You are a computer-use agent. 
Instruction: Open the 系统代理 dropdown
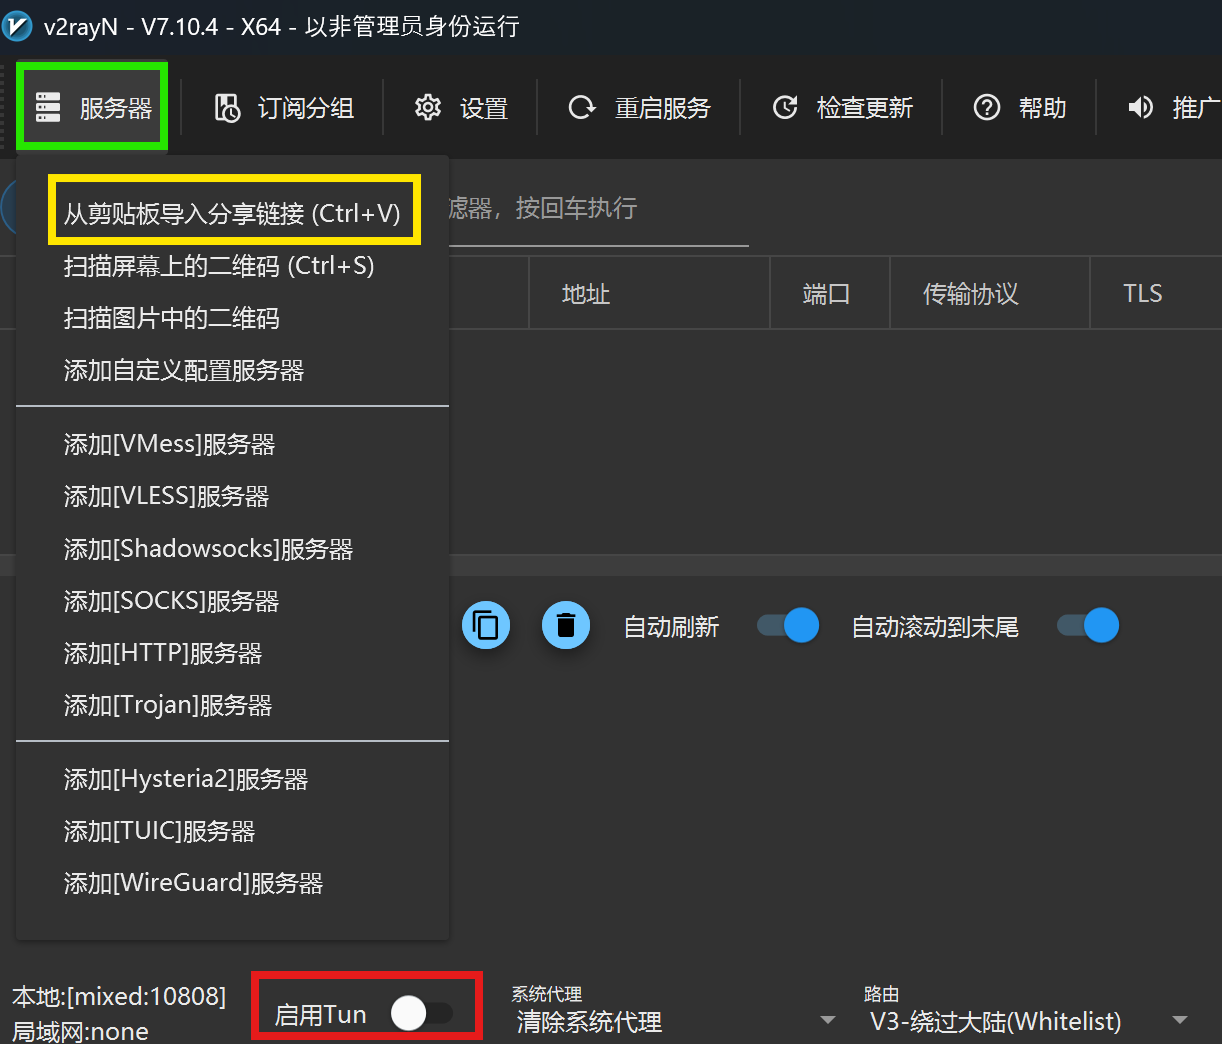(675, 1021)
